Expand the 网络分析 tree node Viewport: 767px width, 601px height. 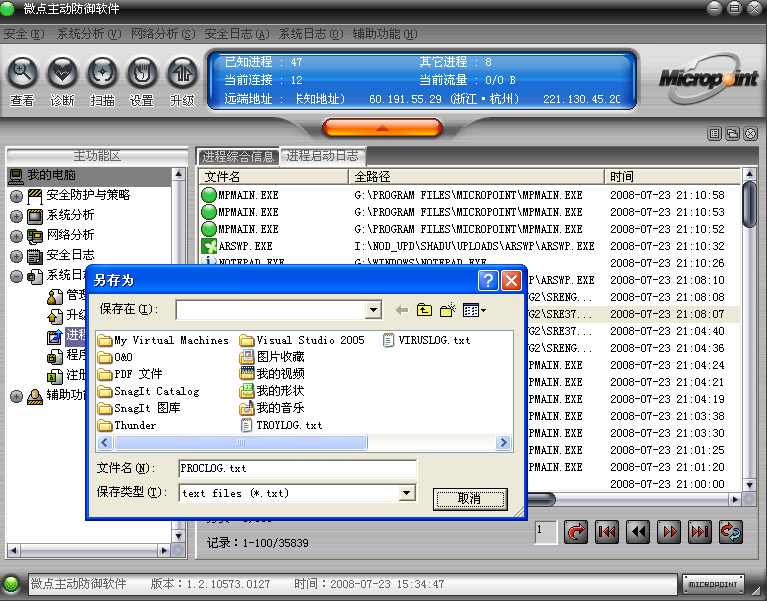[17, 236]
